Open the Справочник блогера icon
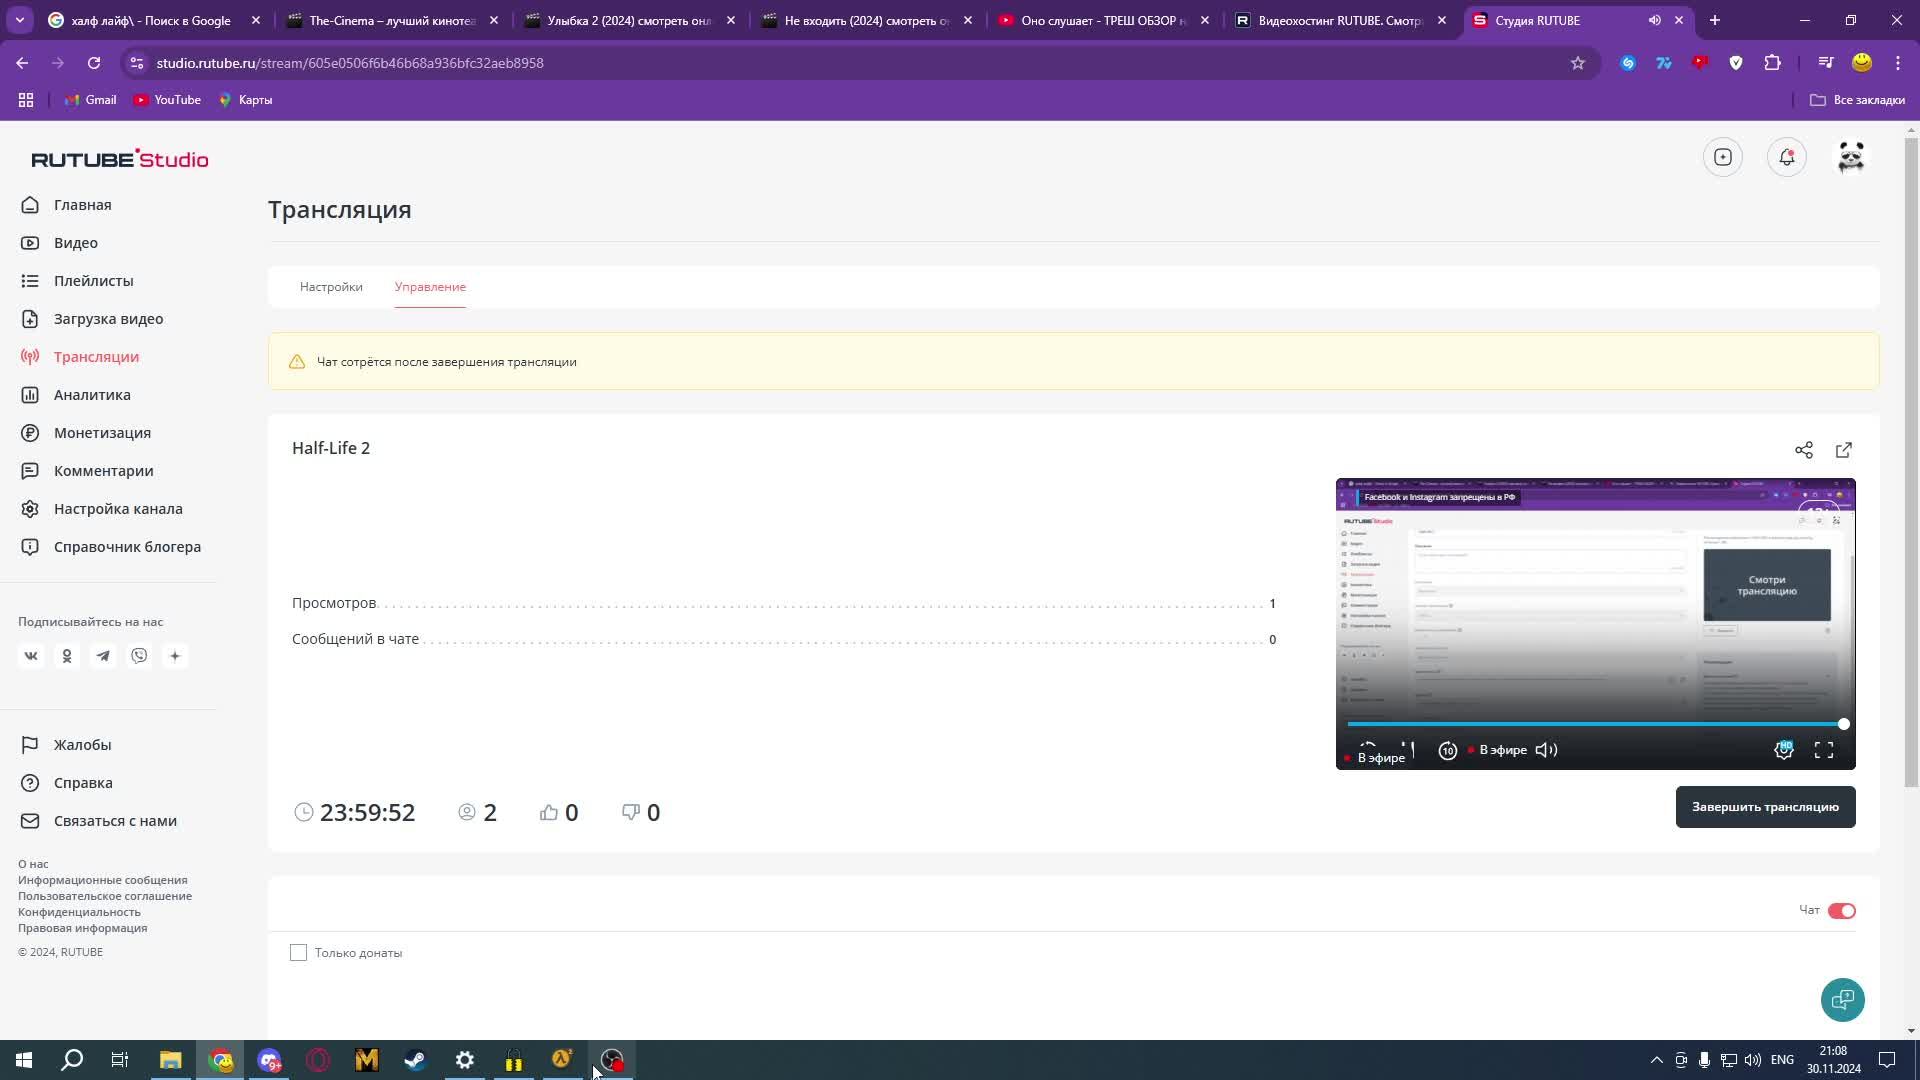Viewport: 1920px width, 1080px height. tap(30, 547)
